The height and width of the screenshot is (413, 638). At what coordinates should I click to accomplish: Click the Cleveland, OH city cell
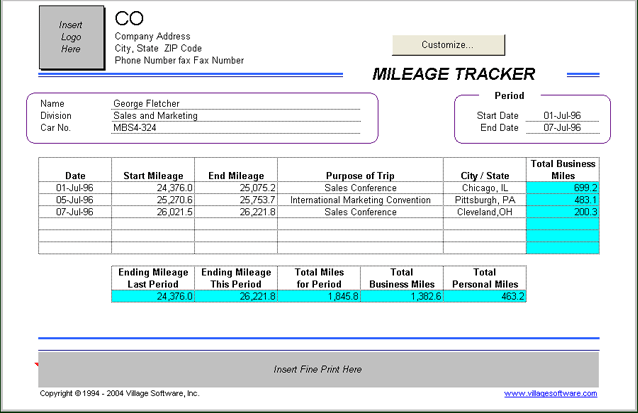point(484,212)
